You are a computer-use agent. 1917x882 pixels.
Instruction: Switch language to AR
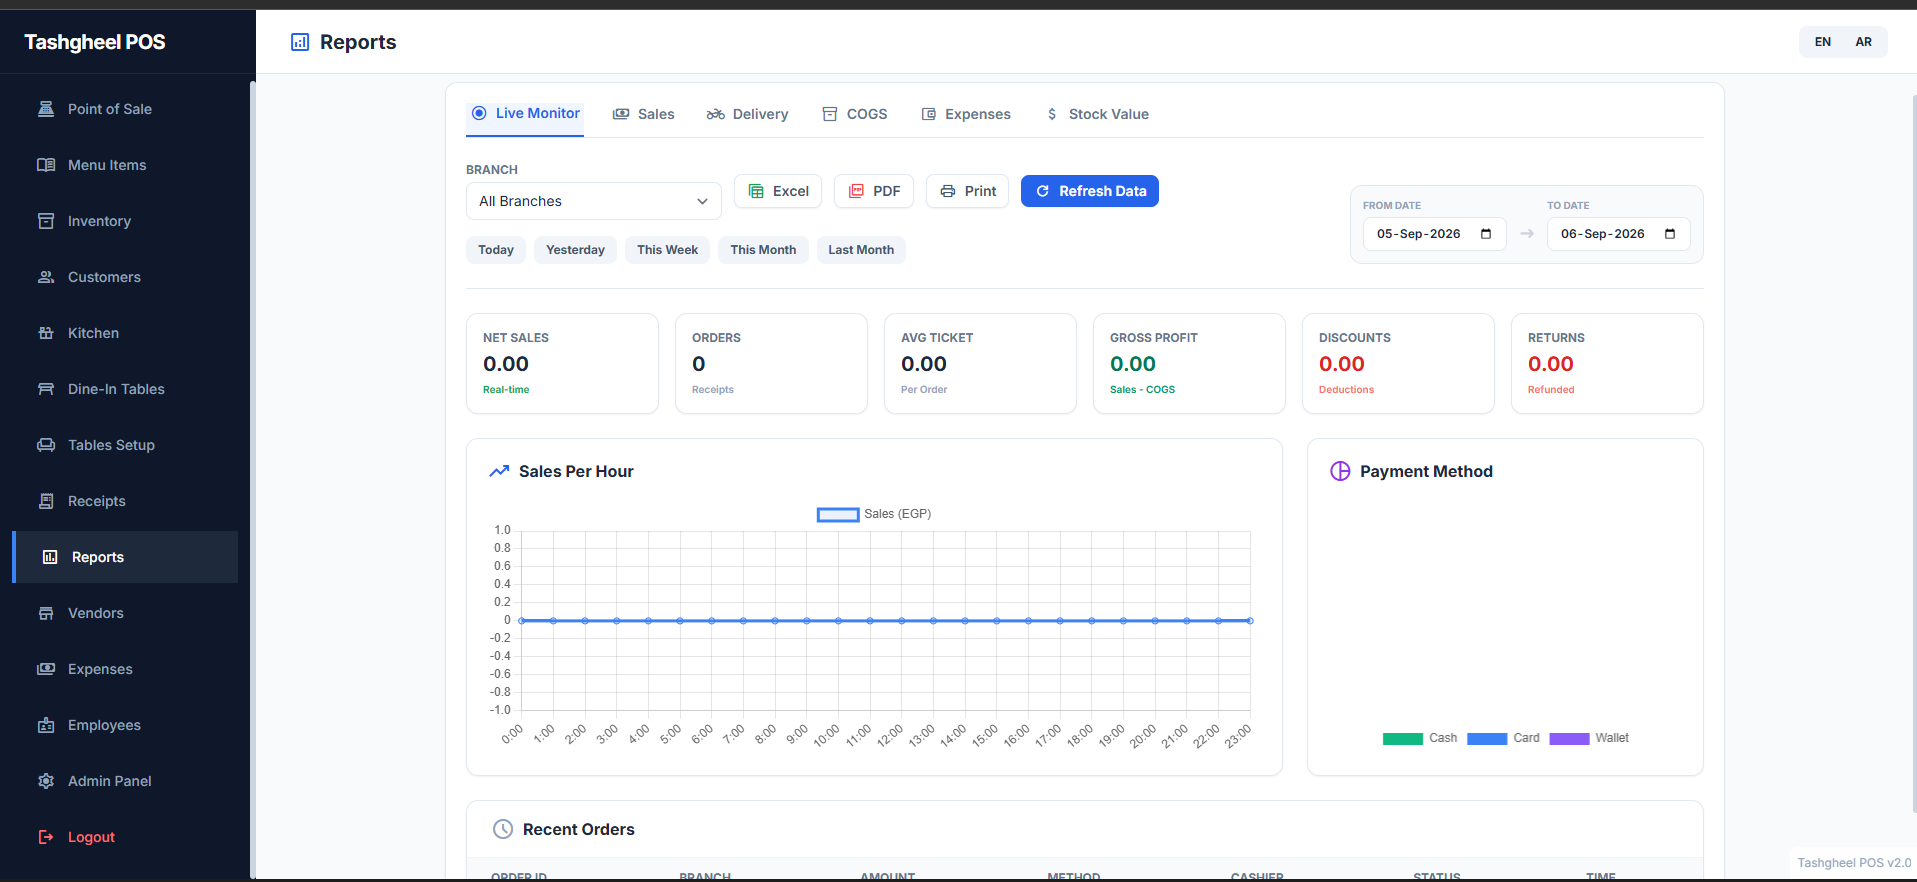(x=1864, y=42)
